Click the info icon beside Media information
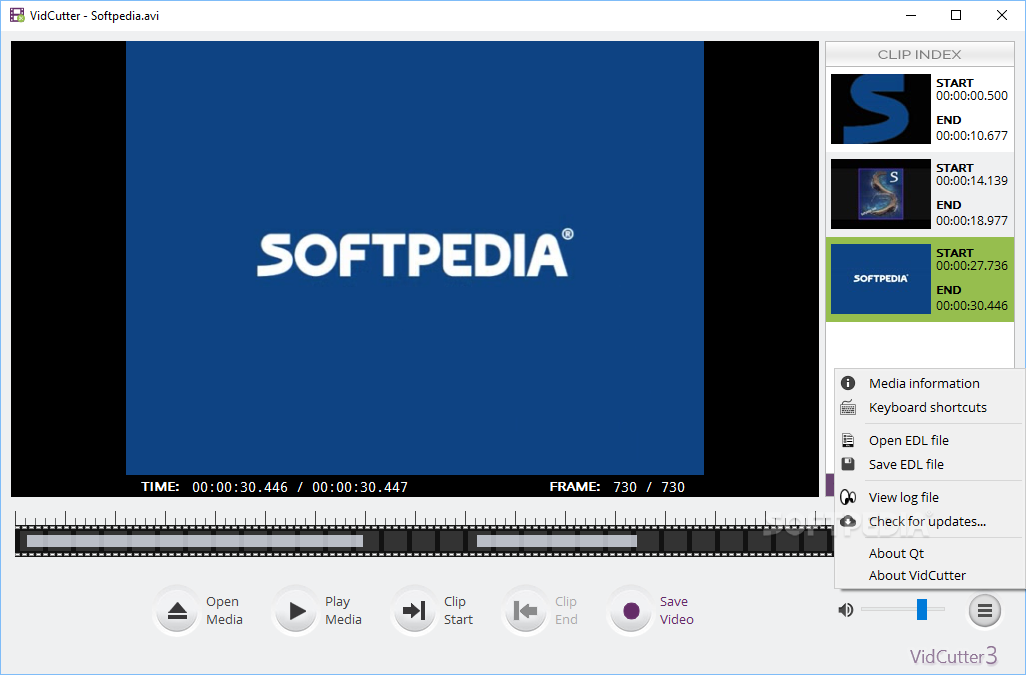Viewport: 1026px width, 675px height. pyautogui.click(x=848, y=383)
